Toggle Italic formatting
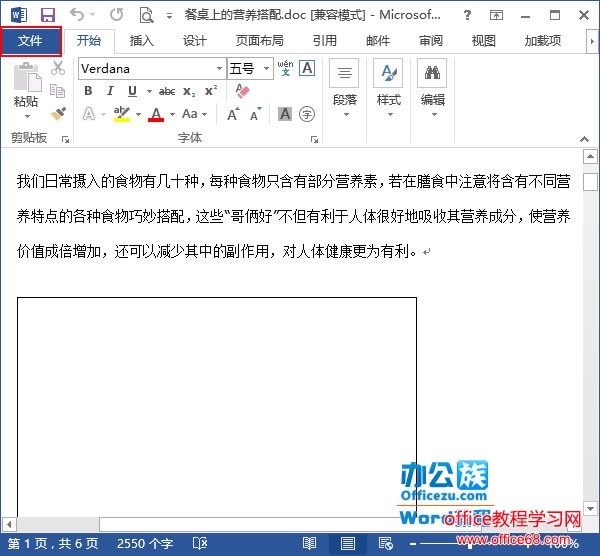The width and height of the screenshot is (600, 556). 110,91
